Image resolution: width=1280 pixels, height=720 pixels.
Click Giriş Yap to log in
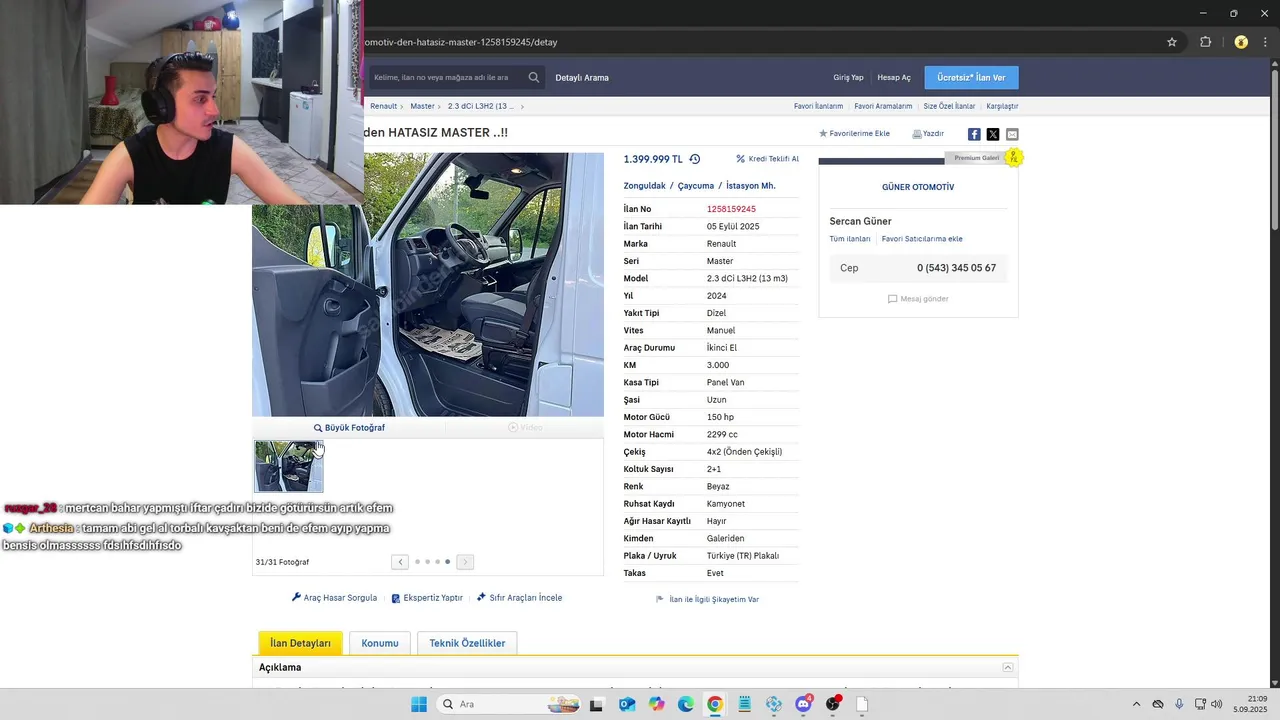[x=848, y=77]
